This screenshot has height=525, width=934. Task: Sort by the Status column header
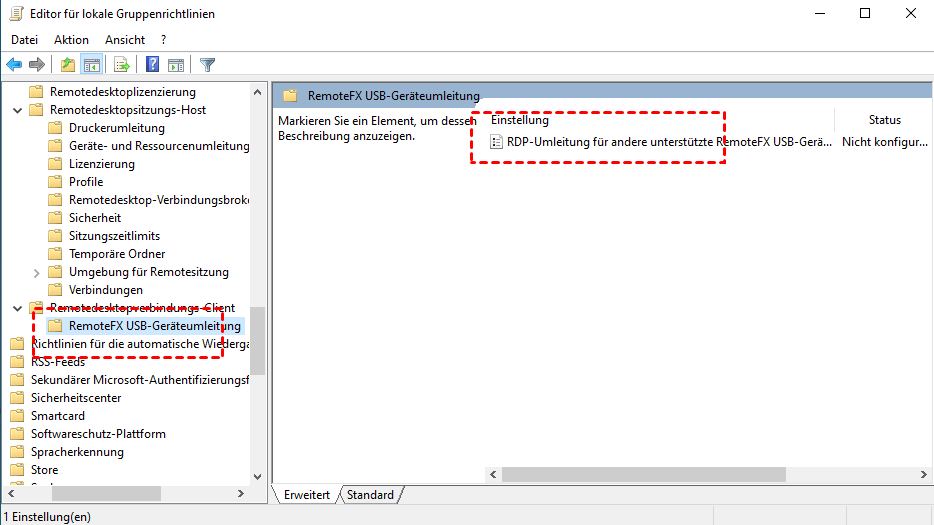885,120
